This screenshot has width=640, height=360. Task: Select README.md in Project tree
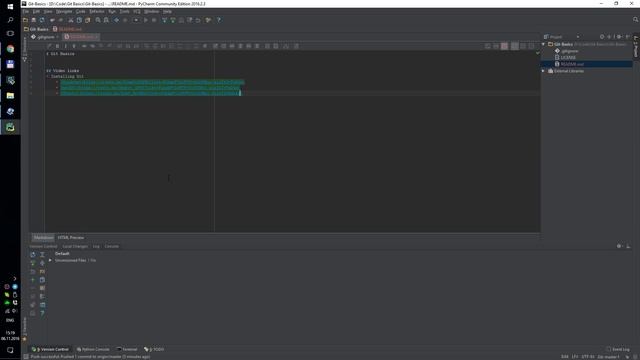click(x=569, y=64)
